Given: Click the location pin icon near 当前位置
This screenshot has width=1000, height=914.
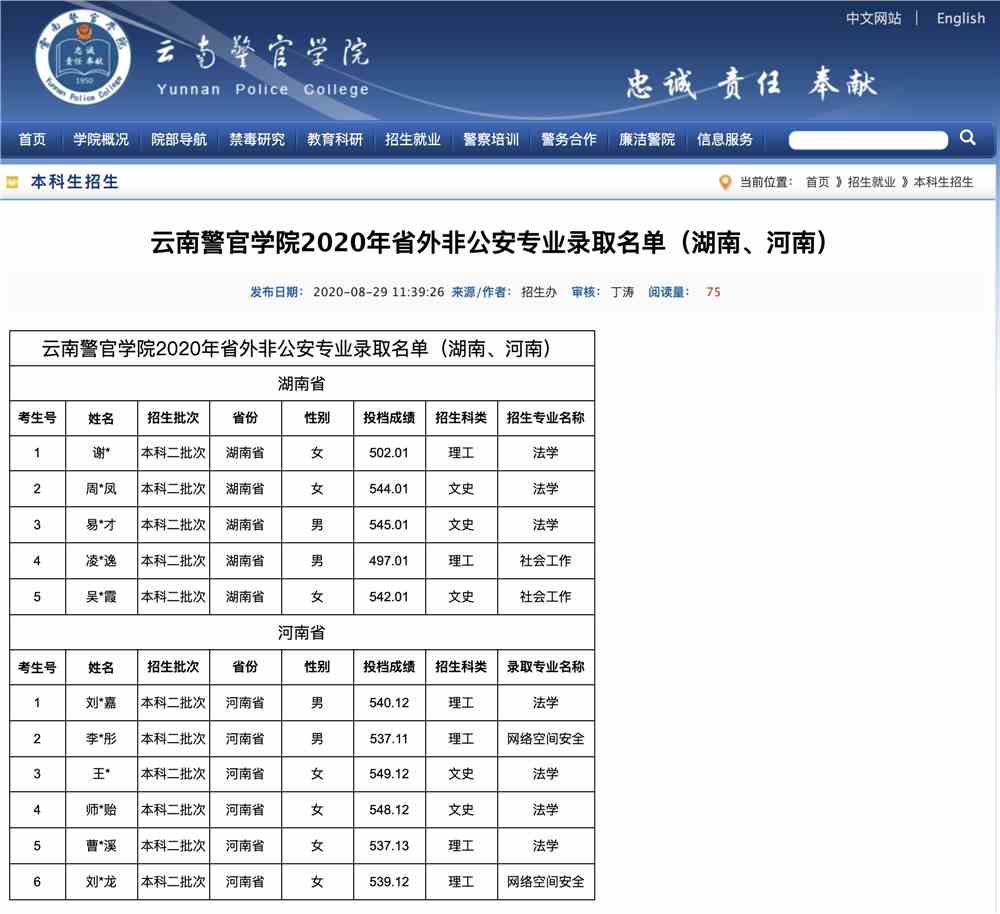Looking at the screenshot, I should [x=724, y=182].
